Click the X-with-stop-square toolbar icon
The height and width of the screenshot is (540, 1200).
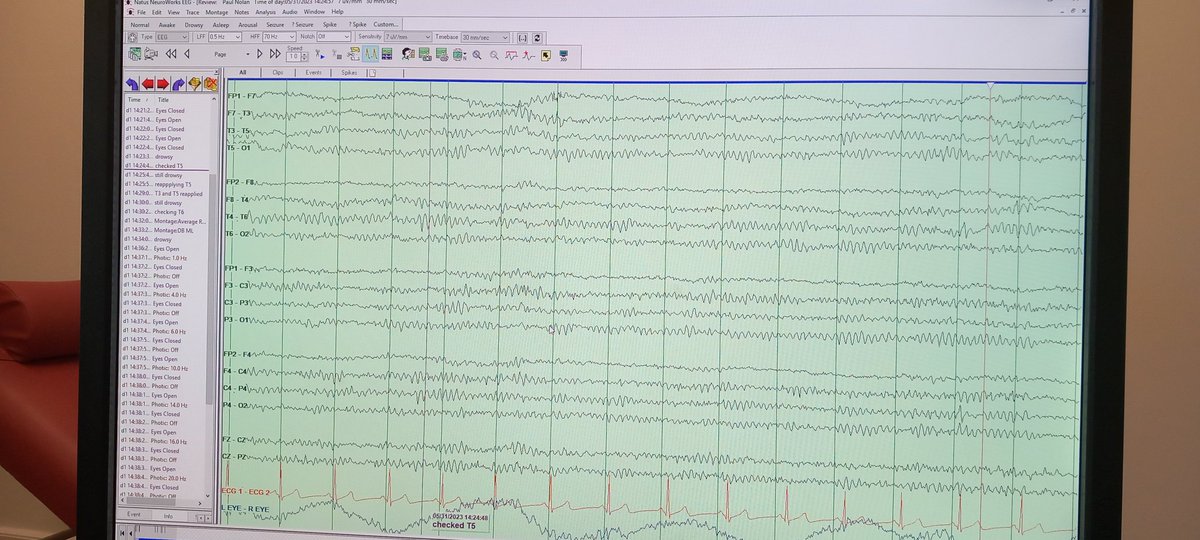point(337,54)
